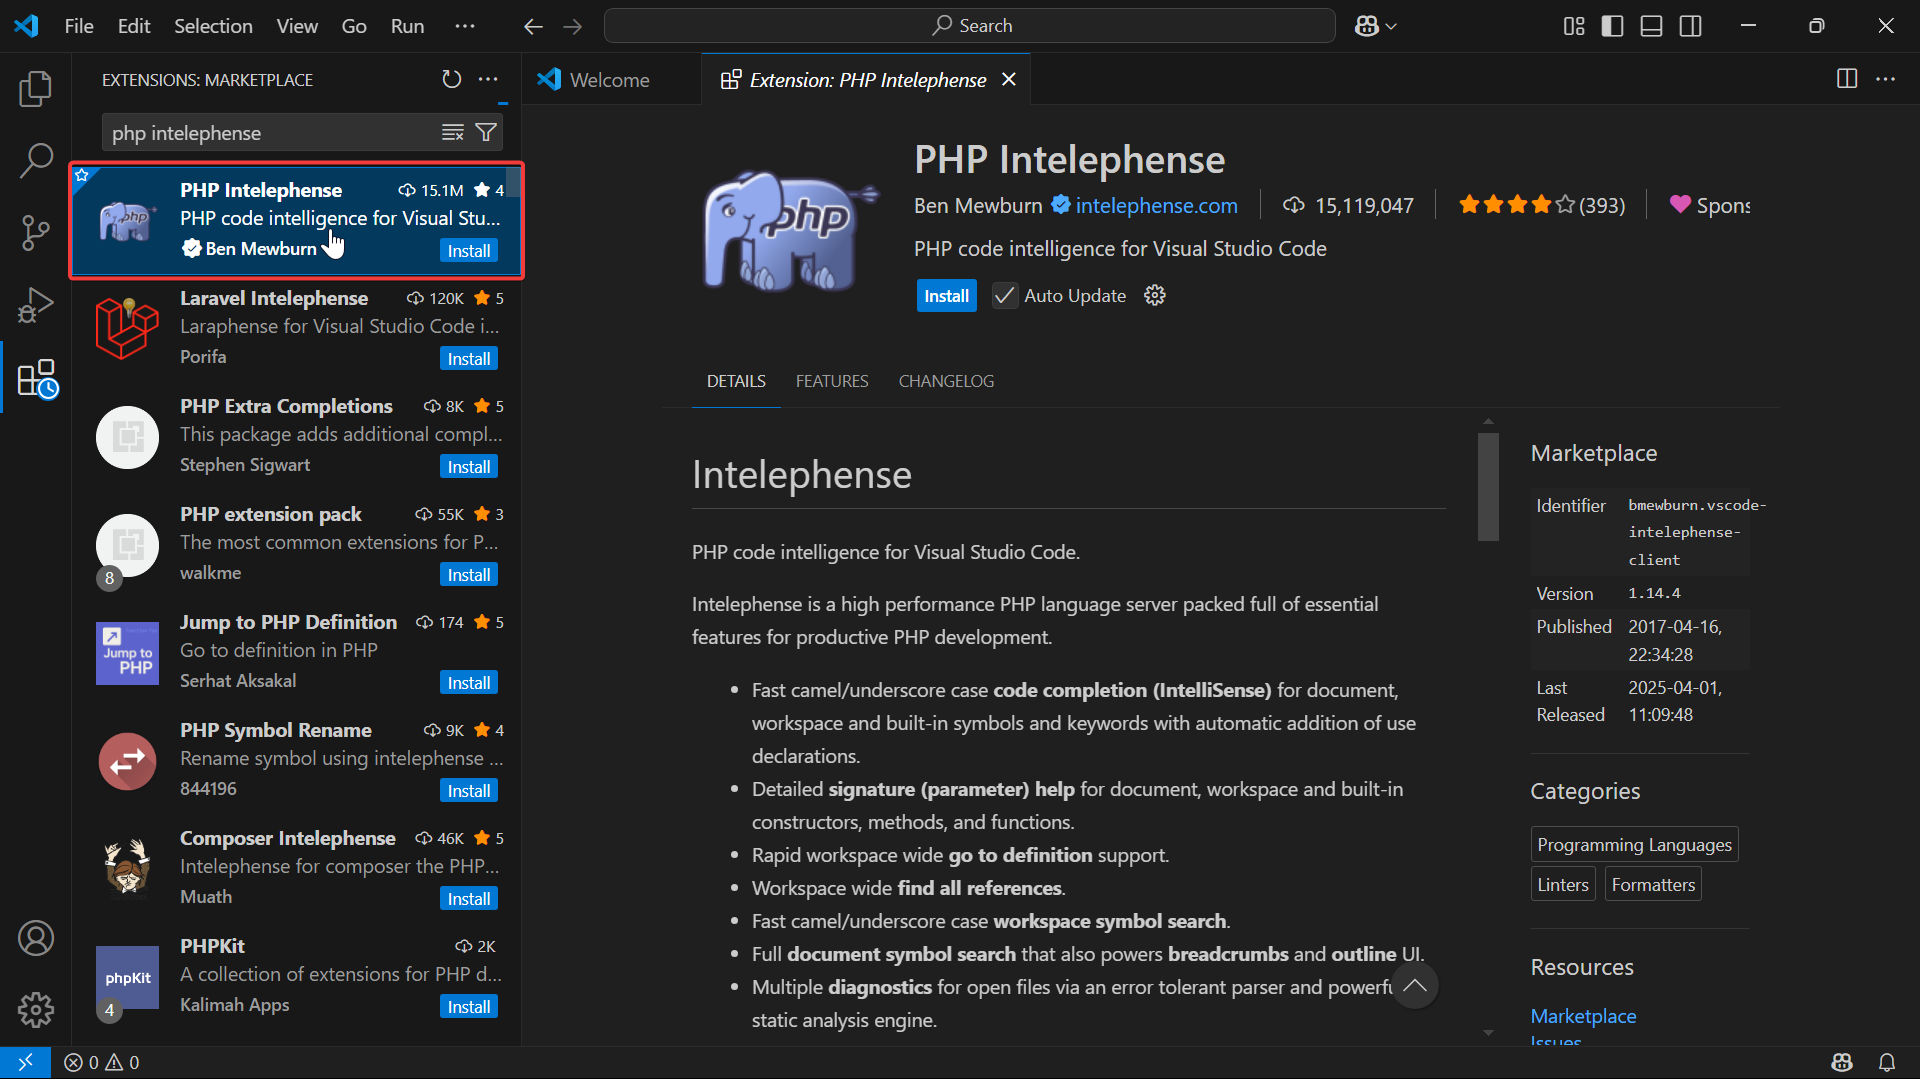This screenshot has height=1079, width=1920.
Task: Refresh the extensions marketplace list
Action: click(x=452, y=79)
